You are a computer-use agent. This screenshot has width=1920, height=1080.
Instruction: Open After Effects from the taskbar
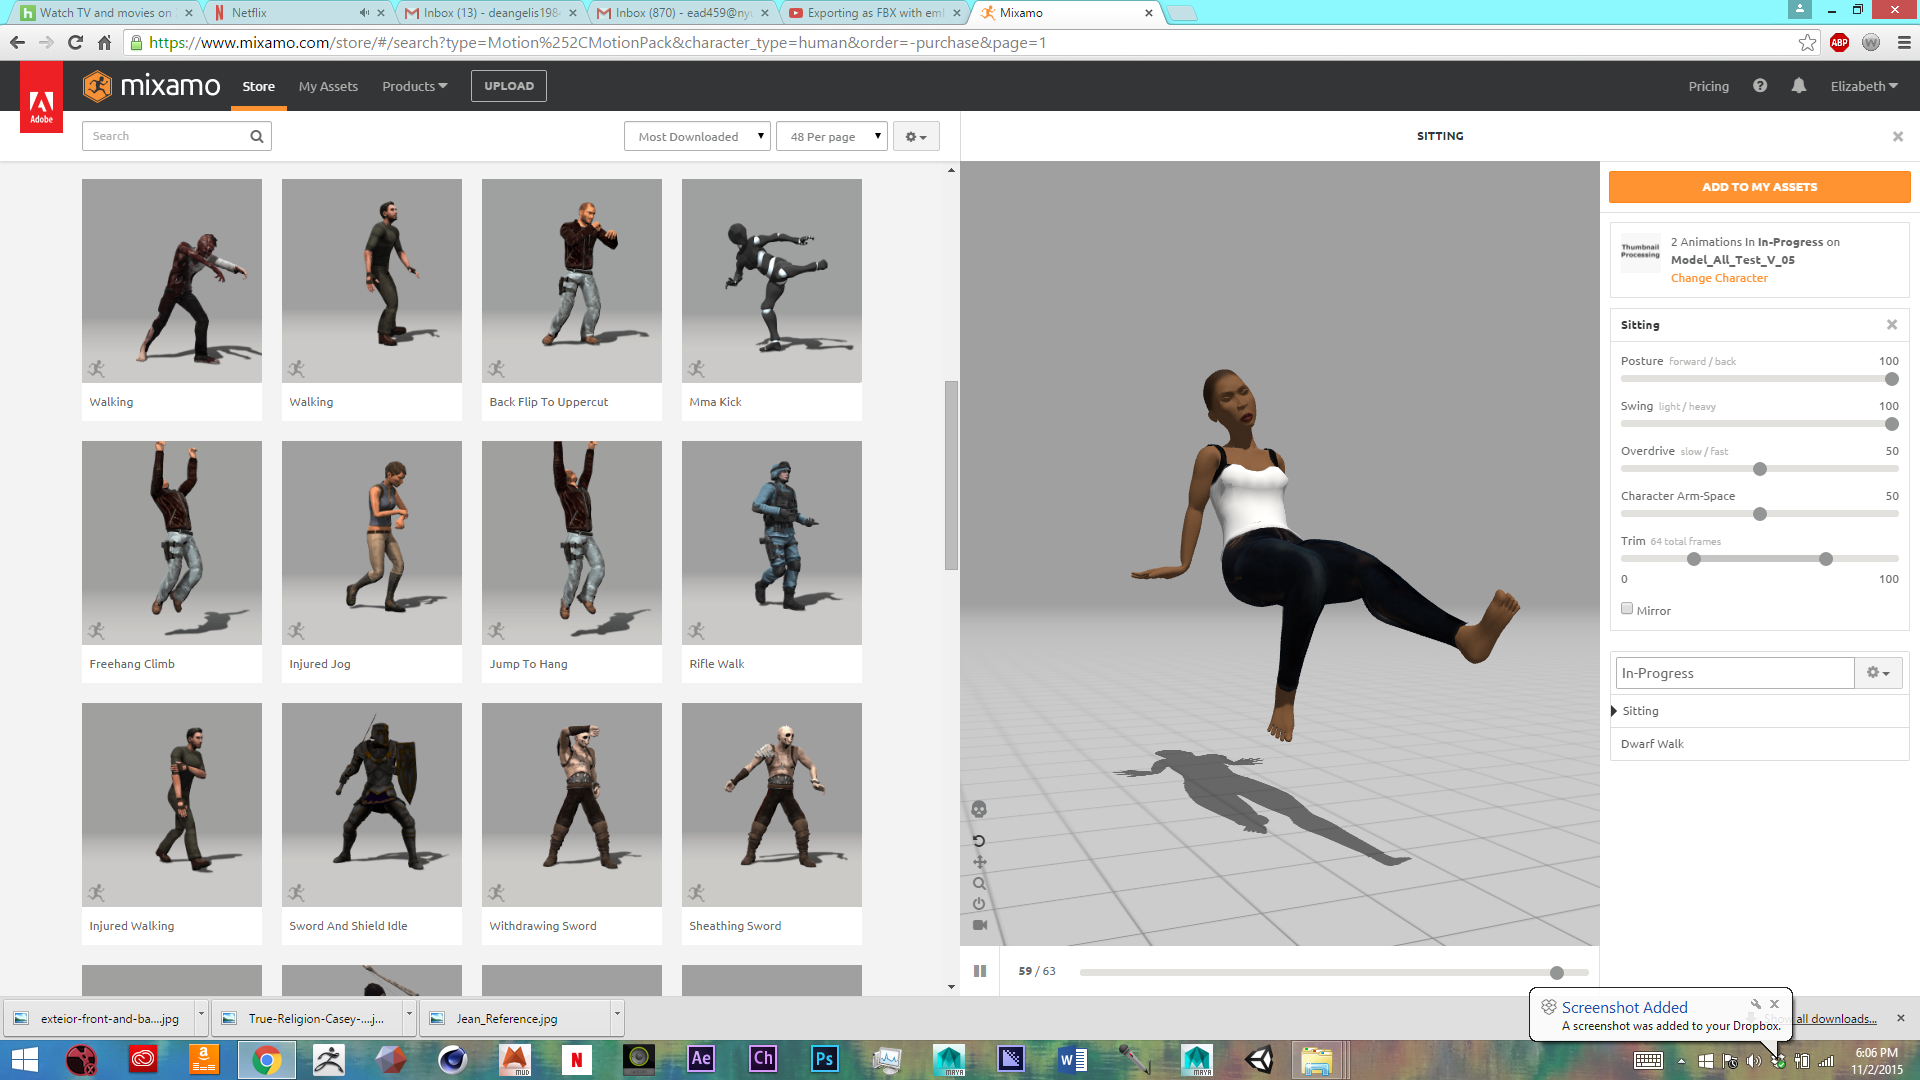[x=701, y=1059]
